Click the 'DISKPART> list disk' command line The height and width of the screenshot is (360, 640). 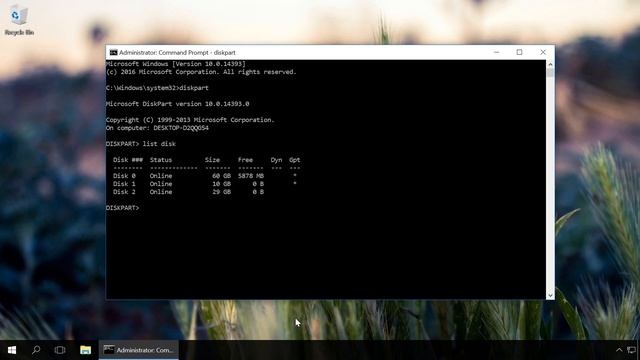(141, 144)
